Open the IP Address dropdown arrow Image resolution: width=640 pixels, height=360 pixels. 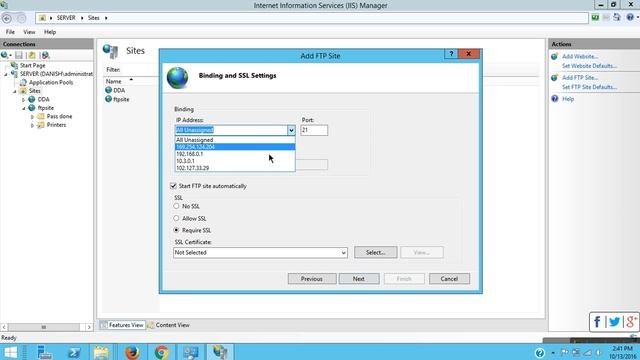(x=291, y=130)
